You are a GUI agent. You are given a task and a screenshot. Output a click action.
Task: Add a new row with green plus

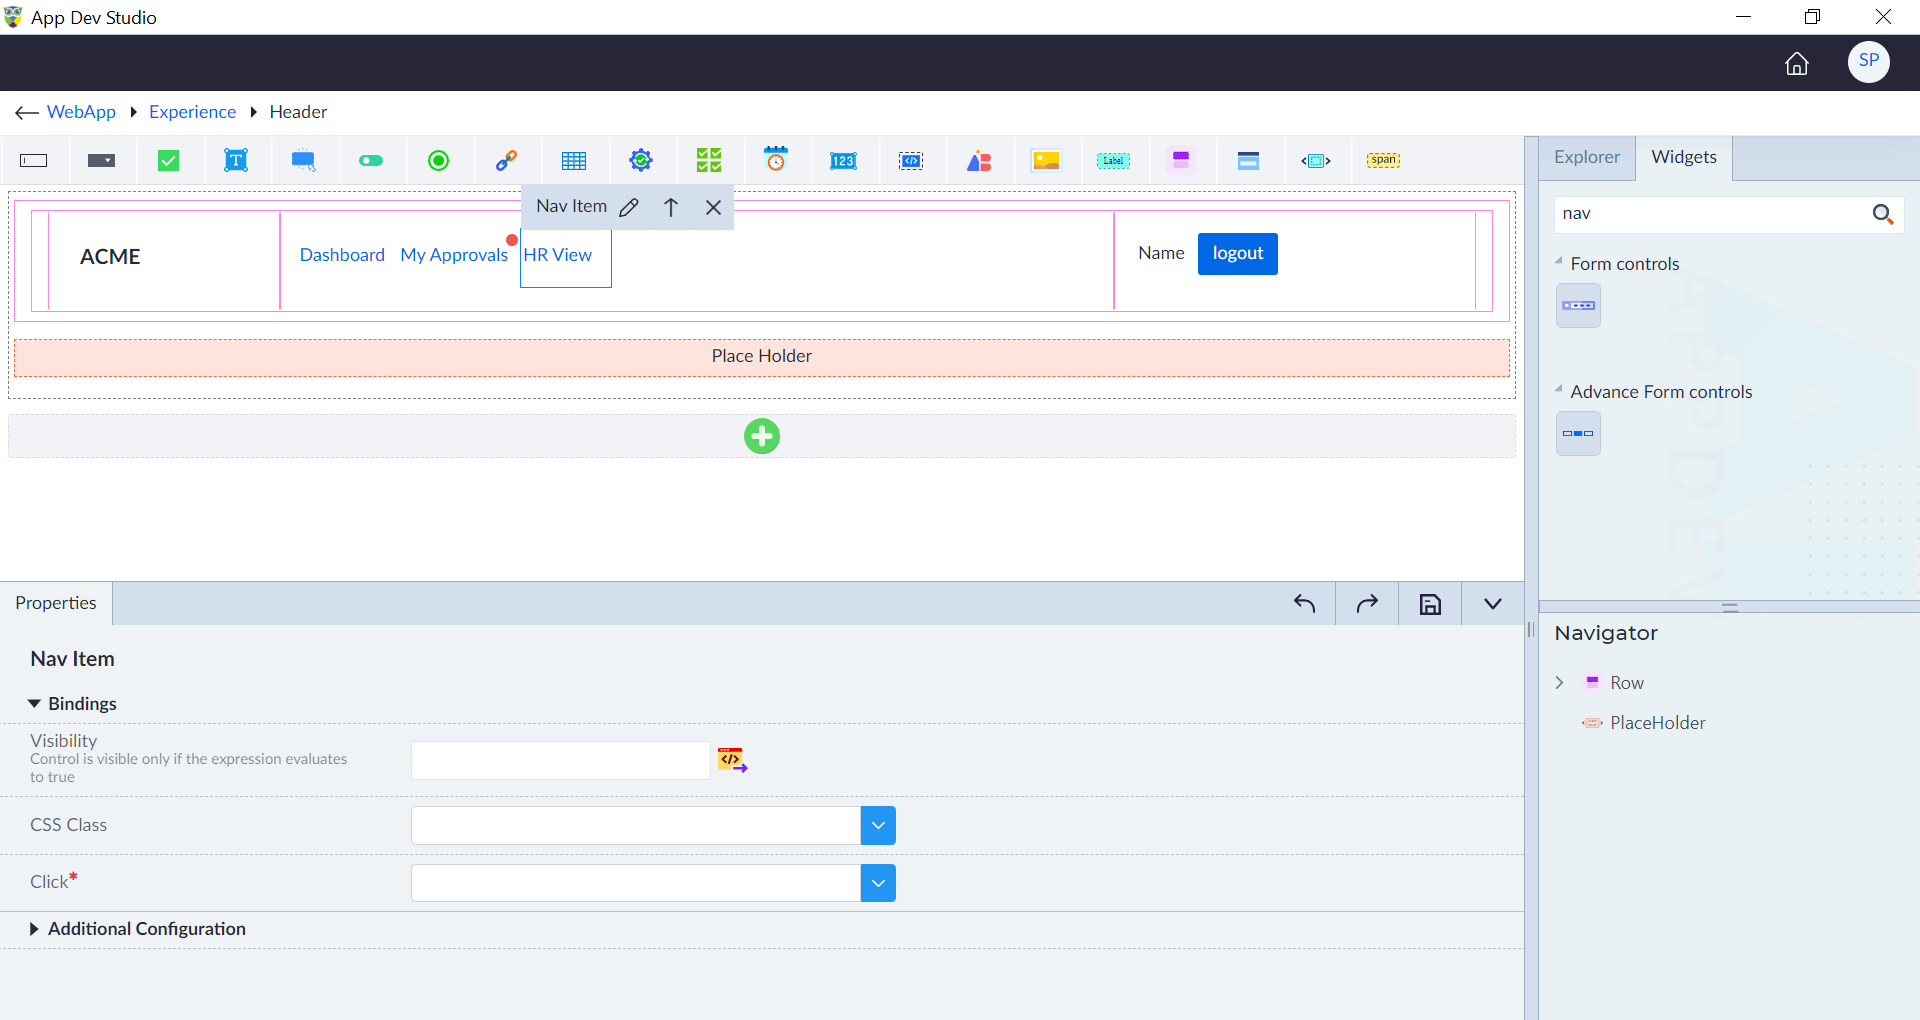(x=762, y=436)
